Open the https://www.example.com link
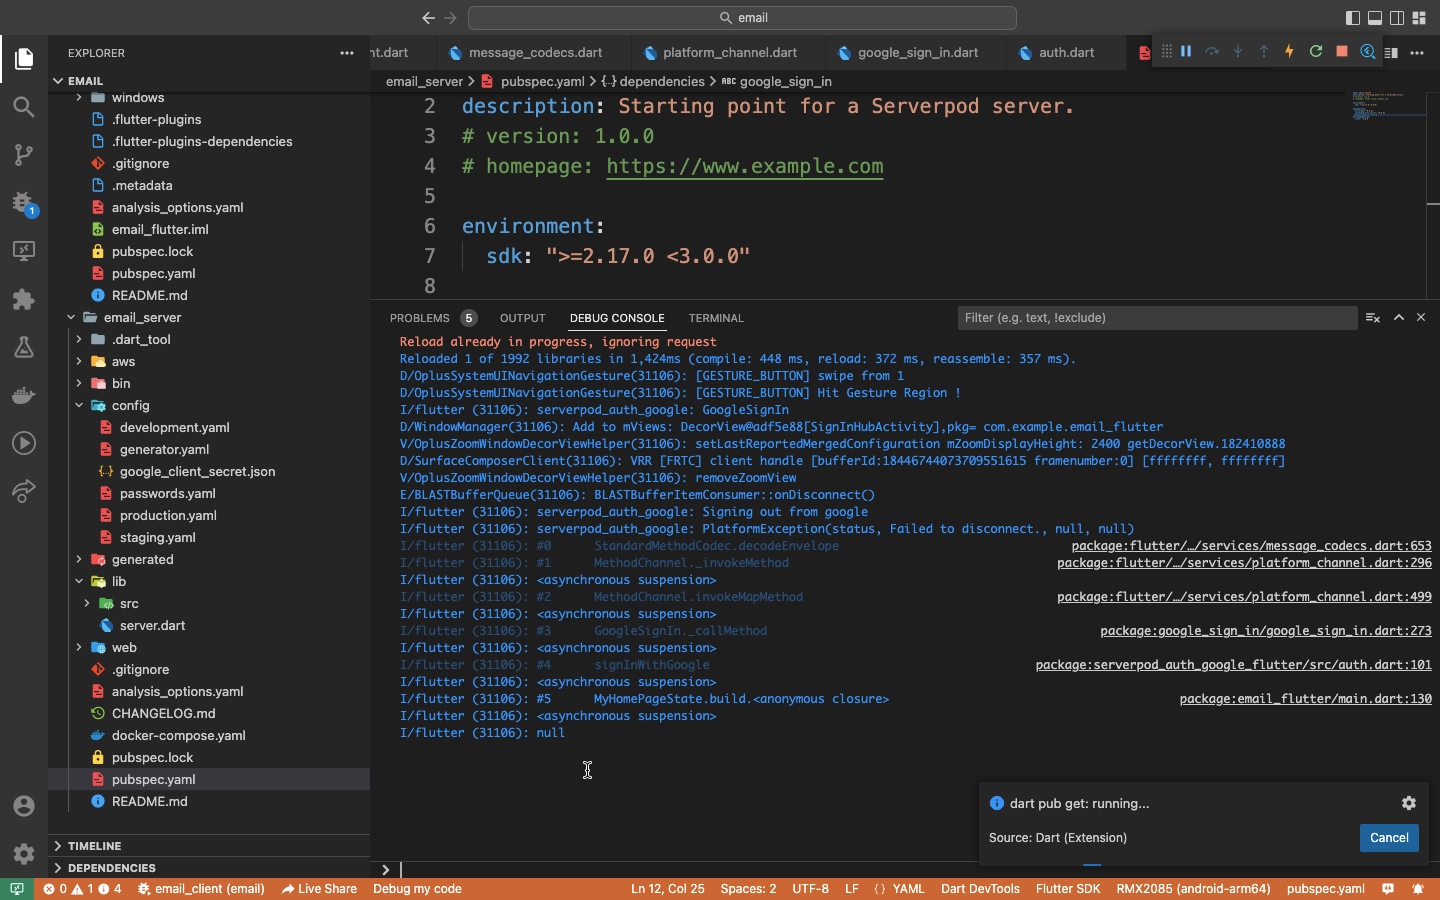The width and height of the screenshot is (1440, 900). click(x=745, y=166)
